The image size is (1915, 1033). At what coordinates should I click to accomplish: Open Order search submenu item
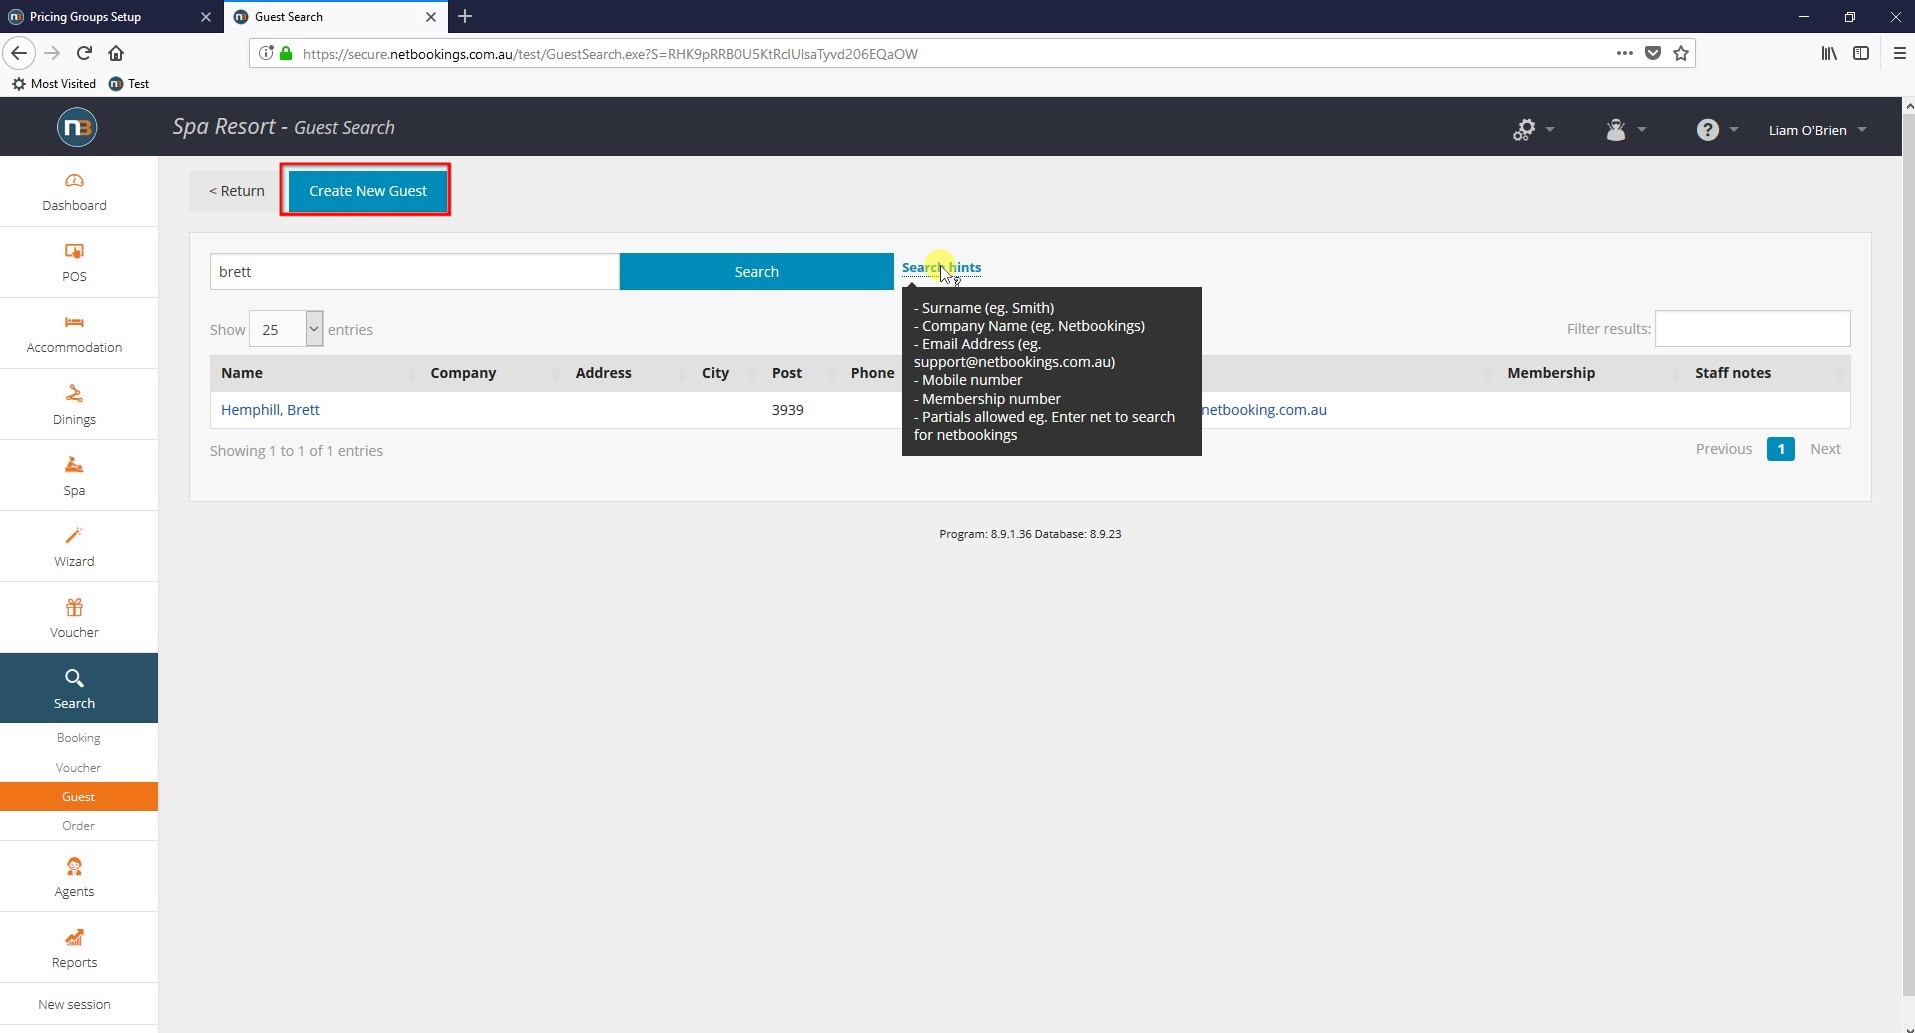tap(79, 826)
